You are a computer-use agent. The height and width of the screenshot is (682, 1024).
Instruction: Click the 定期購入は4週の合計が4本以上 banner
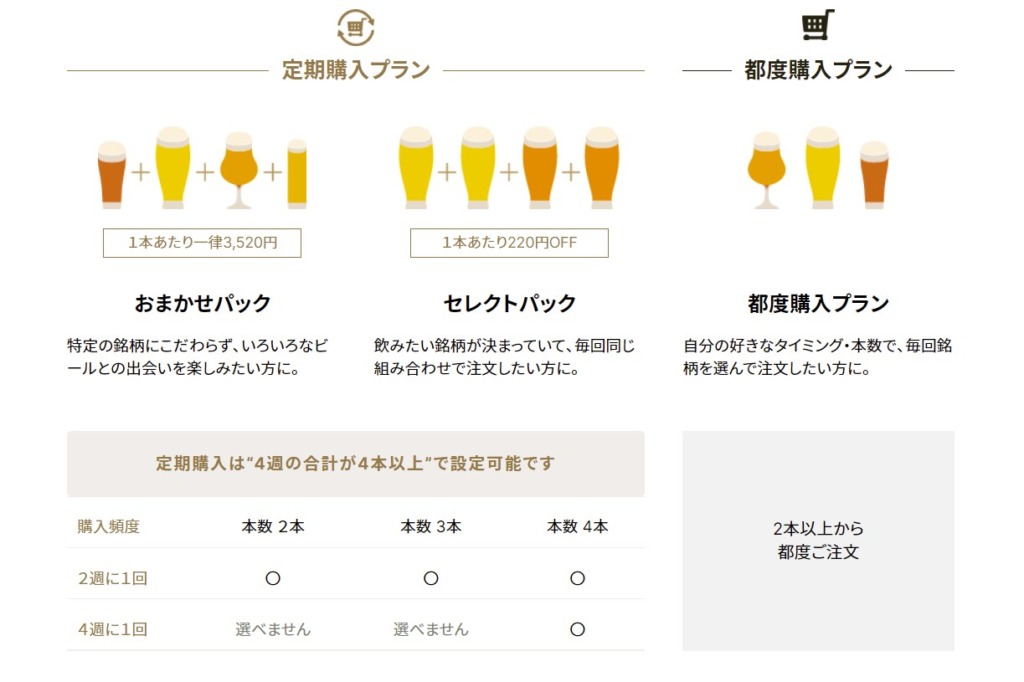pos(356,464)
